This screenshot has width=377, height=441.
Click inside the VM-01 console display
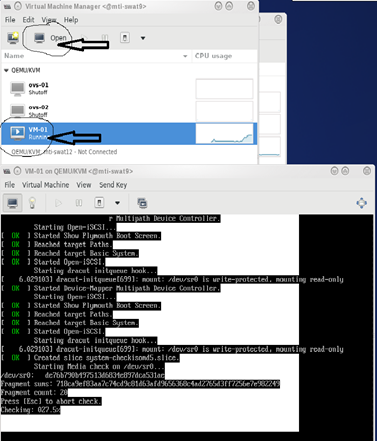[187, 327]
